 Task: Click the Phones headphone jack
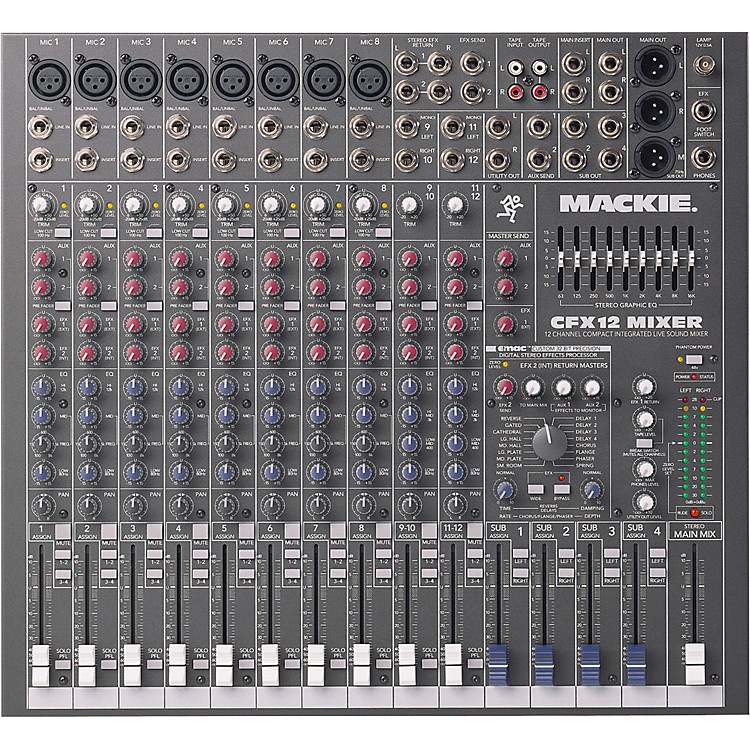coord(705,158)
